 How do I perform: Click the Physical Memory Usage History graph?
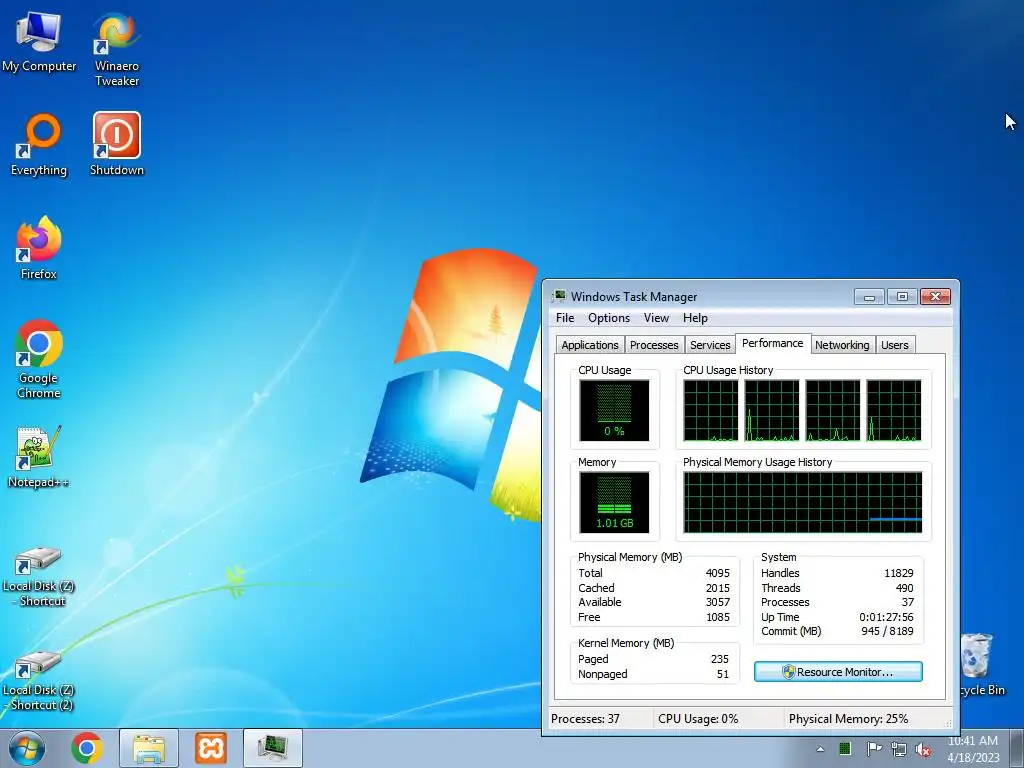tap(803, 503)
